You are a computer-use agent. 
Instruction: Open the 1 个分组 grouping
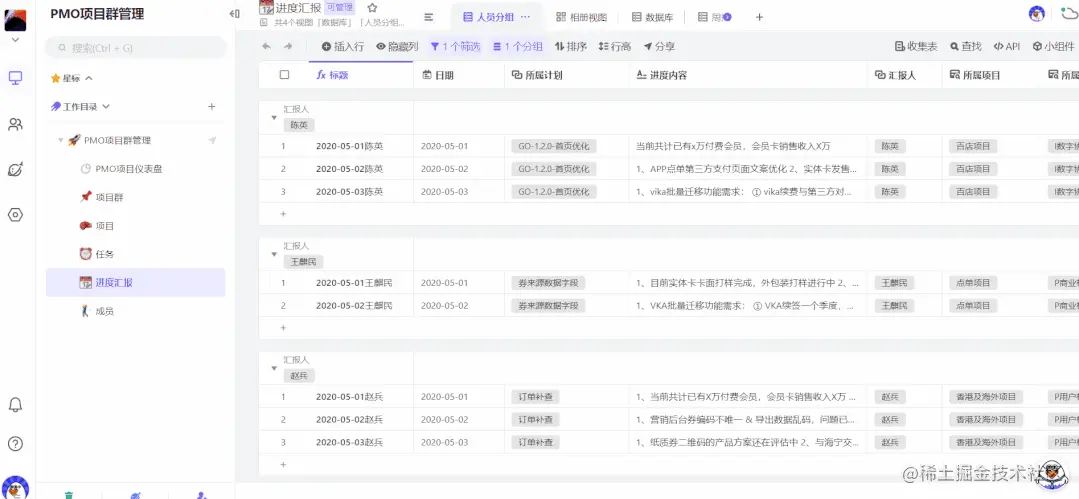(518, 46)
